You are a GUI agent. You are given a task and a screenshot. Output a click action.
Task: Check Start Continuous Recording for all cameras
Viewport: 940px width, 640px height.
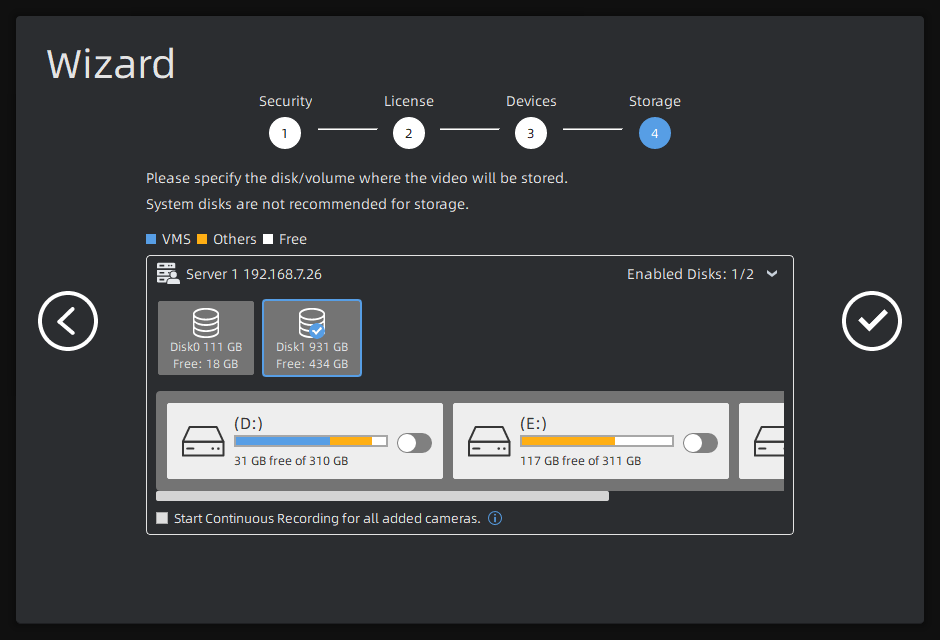(162, 518)
